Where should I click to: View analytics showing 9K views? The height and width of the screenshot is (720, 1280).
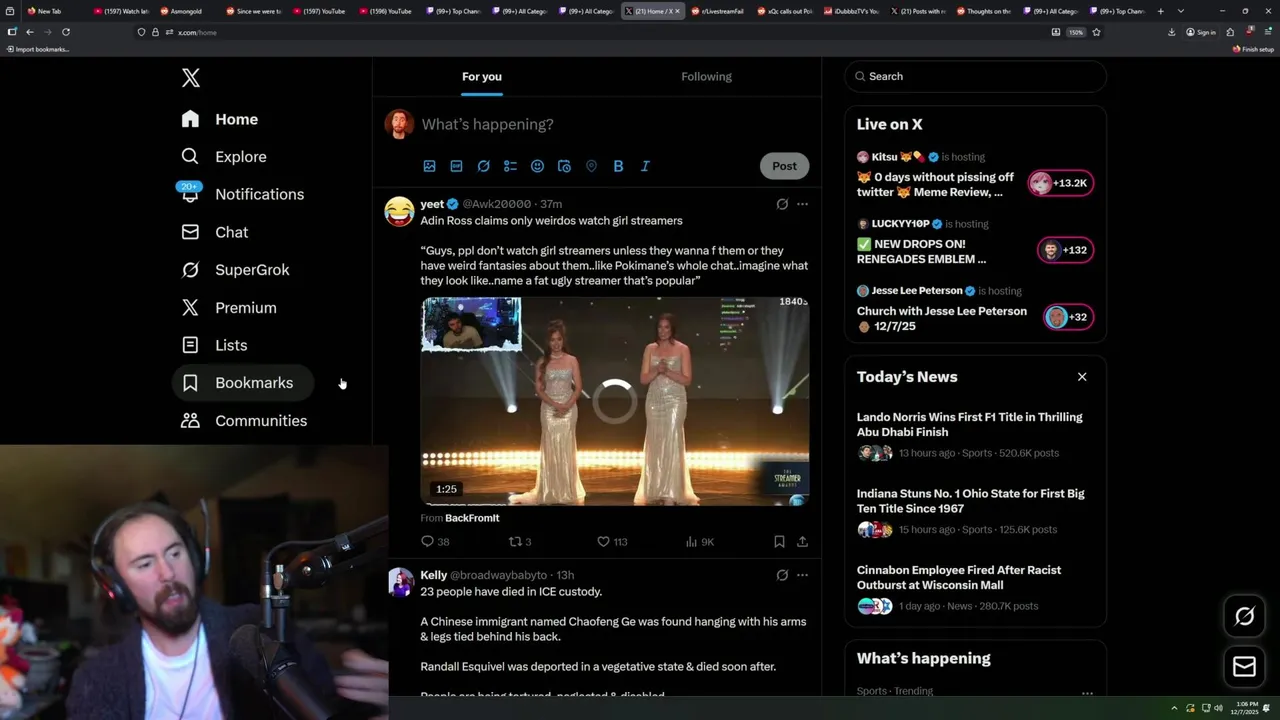click(699, 541)
